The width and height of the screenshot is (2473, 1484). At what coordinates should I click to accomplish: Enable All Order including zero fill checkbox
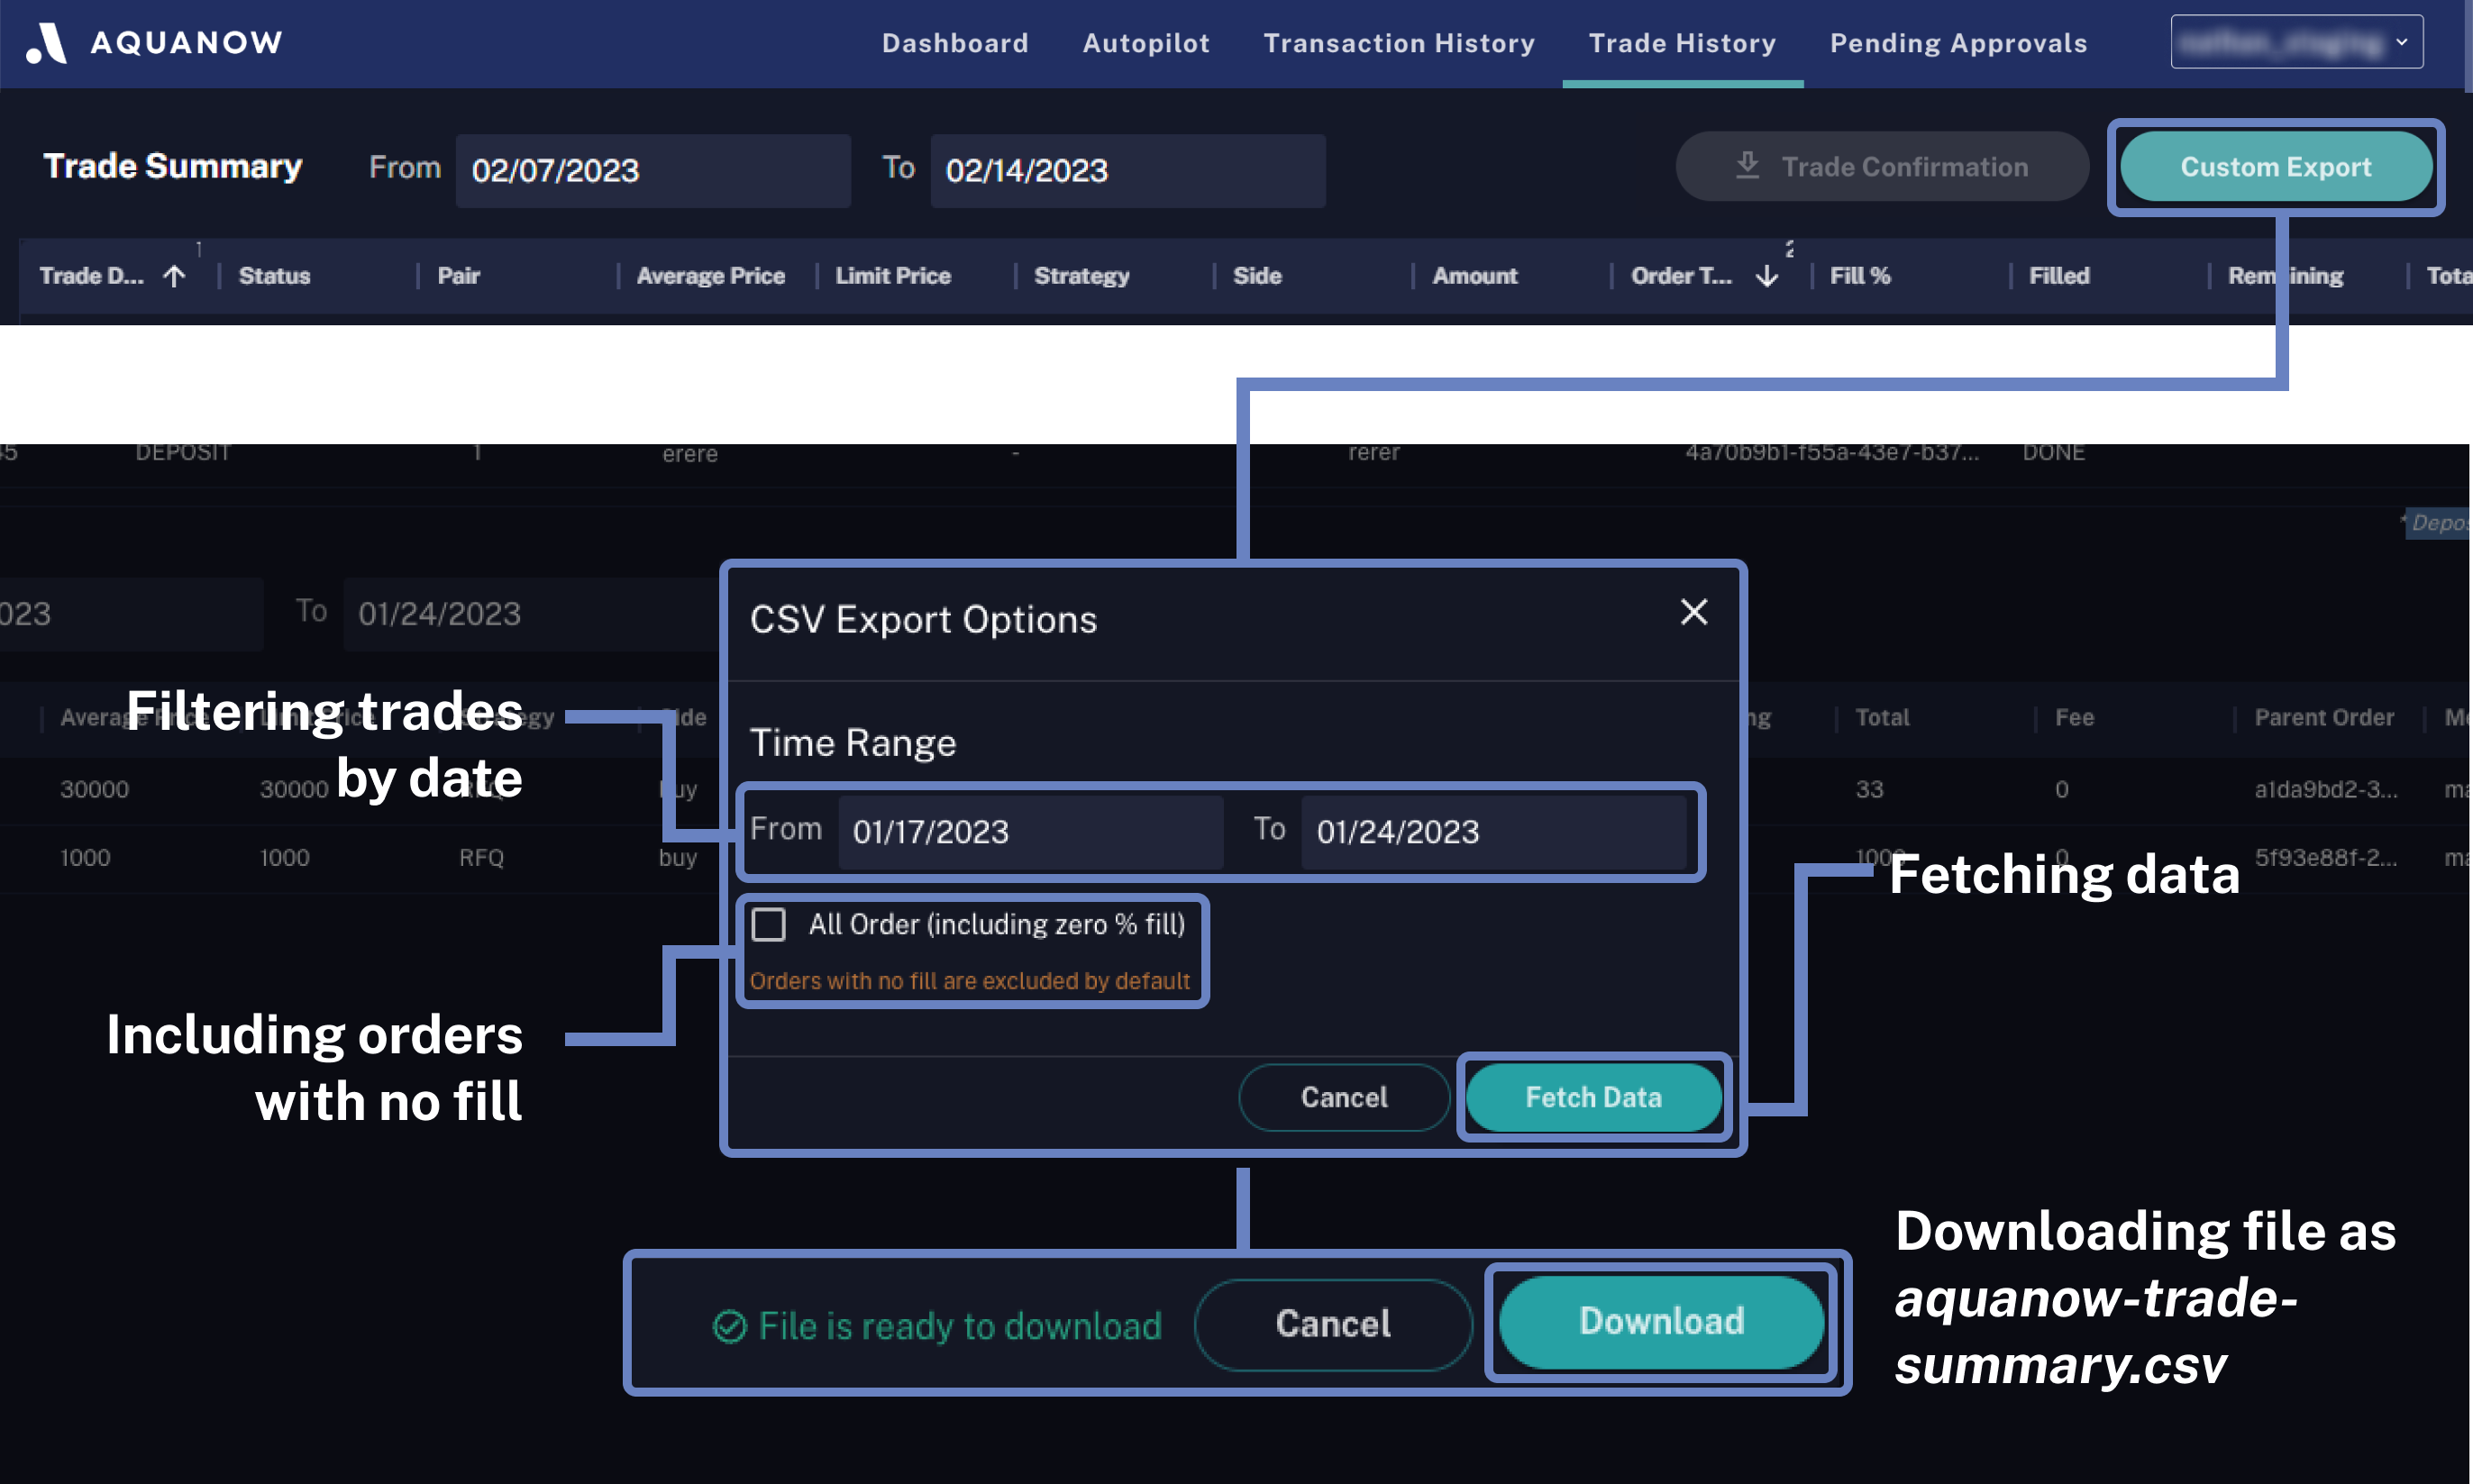click(768, 924)
